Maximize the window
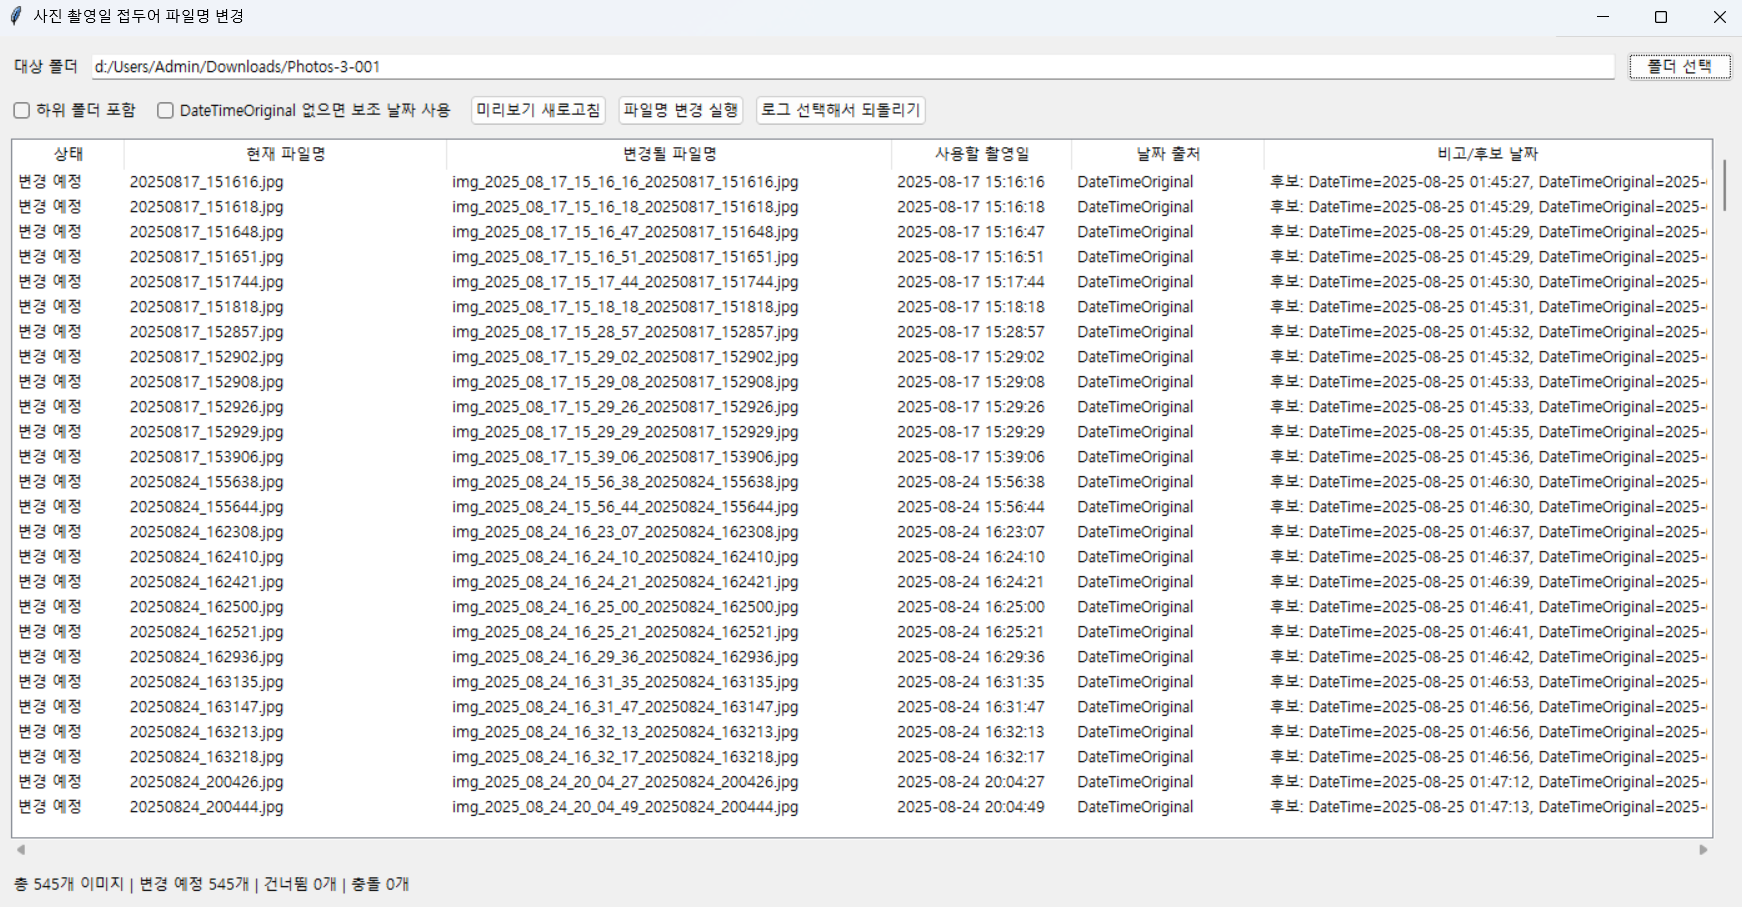This screenshot has width=1742, height=907. click(1661, 17)
